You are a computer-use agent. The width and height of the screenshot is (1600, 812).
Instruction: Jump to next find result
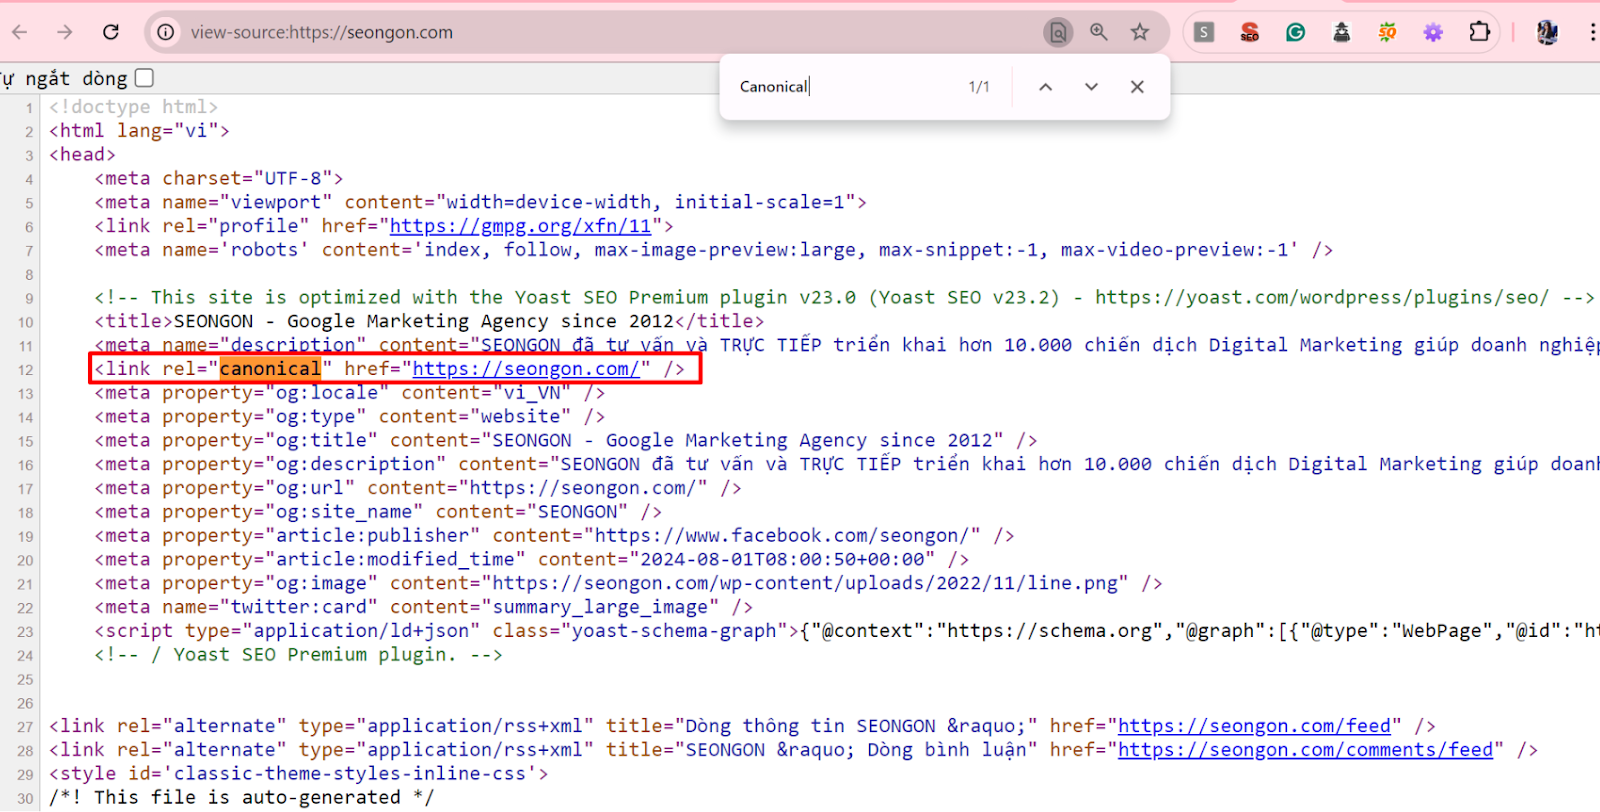pos(1091,87)
